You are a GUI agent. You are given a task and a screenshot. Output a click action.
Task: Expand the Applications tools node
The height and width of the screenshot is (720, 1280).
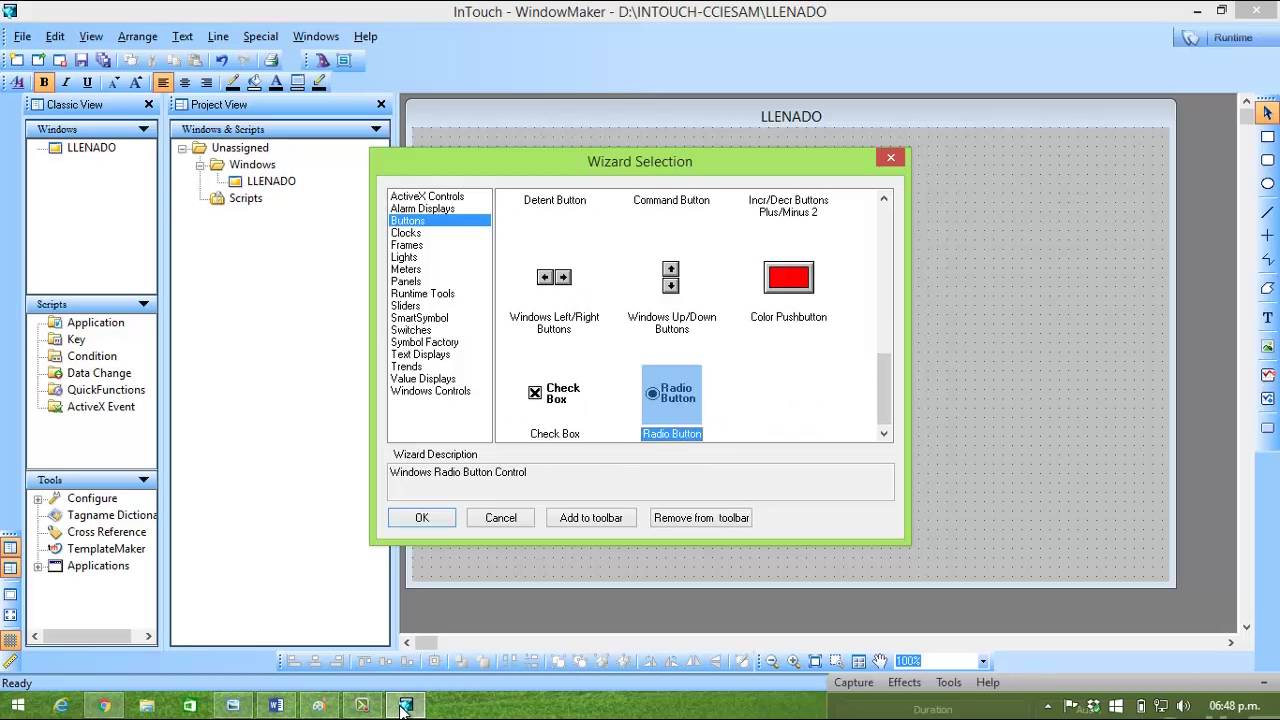[x=38, y=567]
